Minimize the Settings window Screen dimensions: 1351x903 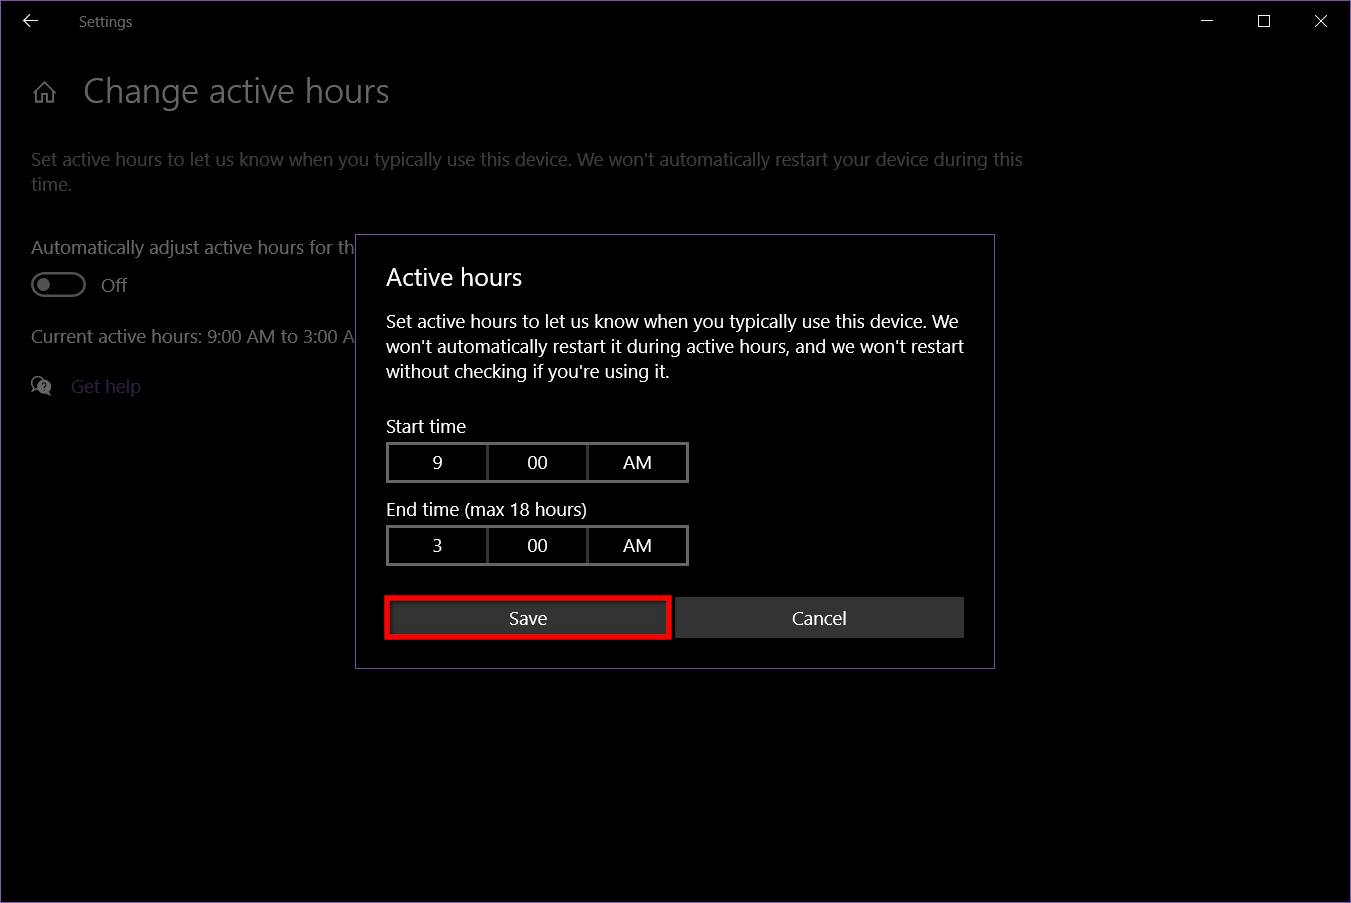pyautogui.click(x=1207, y=21)
